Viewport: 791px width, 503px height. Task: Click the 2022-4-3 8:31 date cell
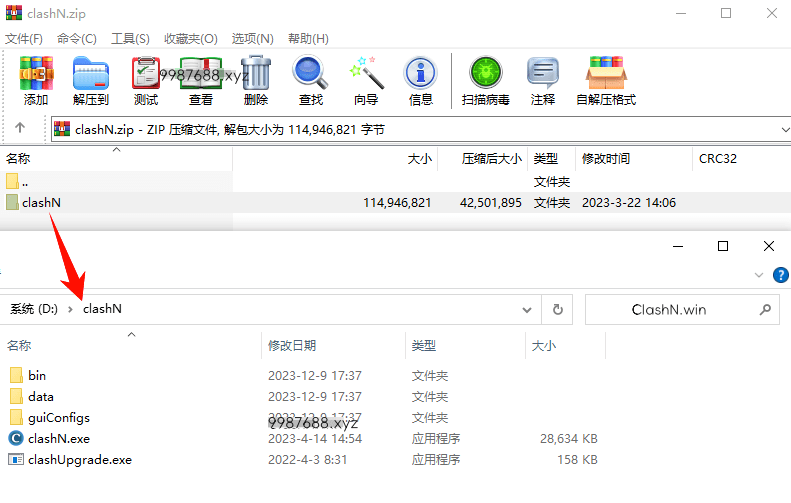click(308, 460)
